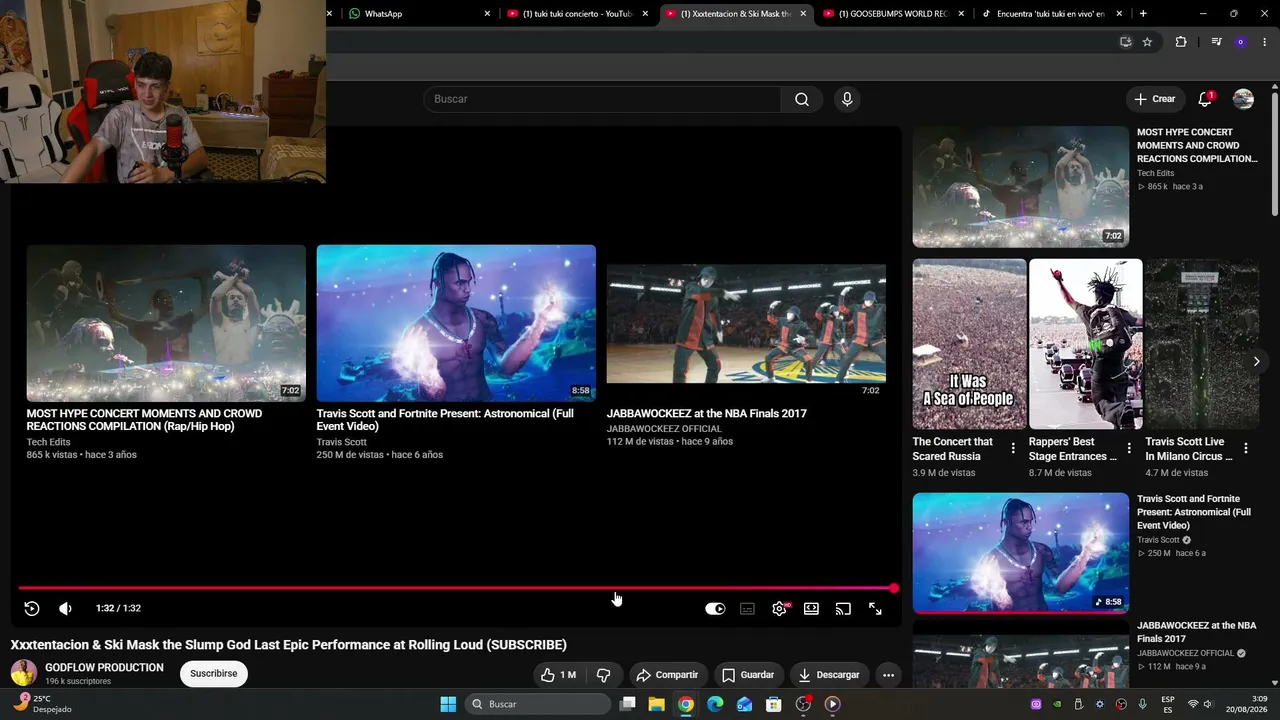Screen dimensions: 1280x720
Task: Cast the video to a TV
Action: [843, 608]
